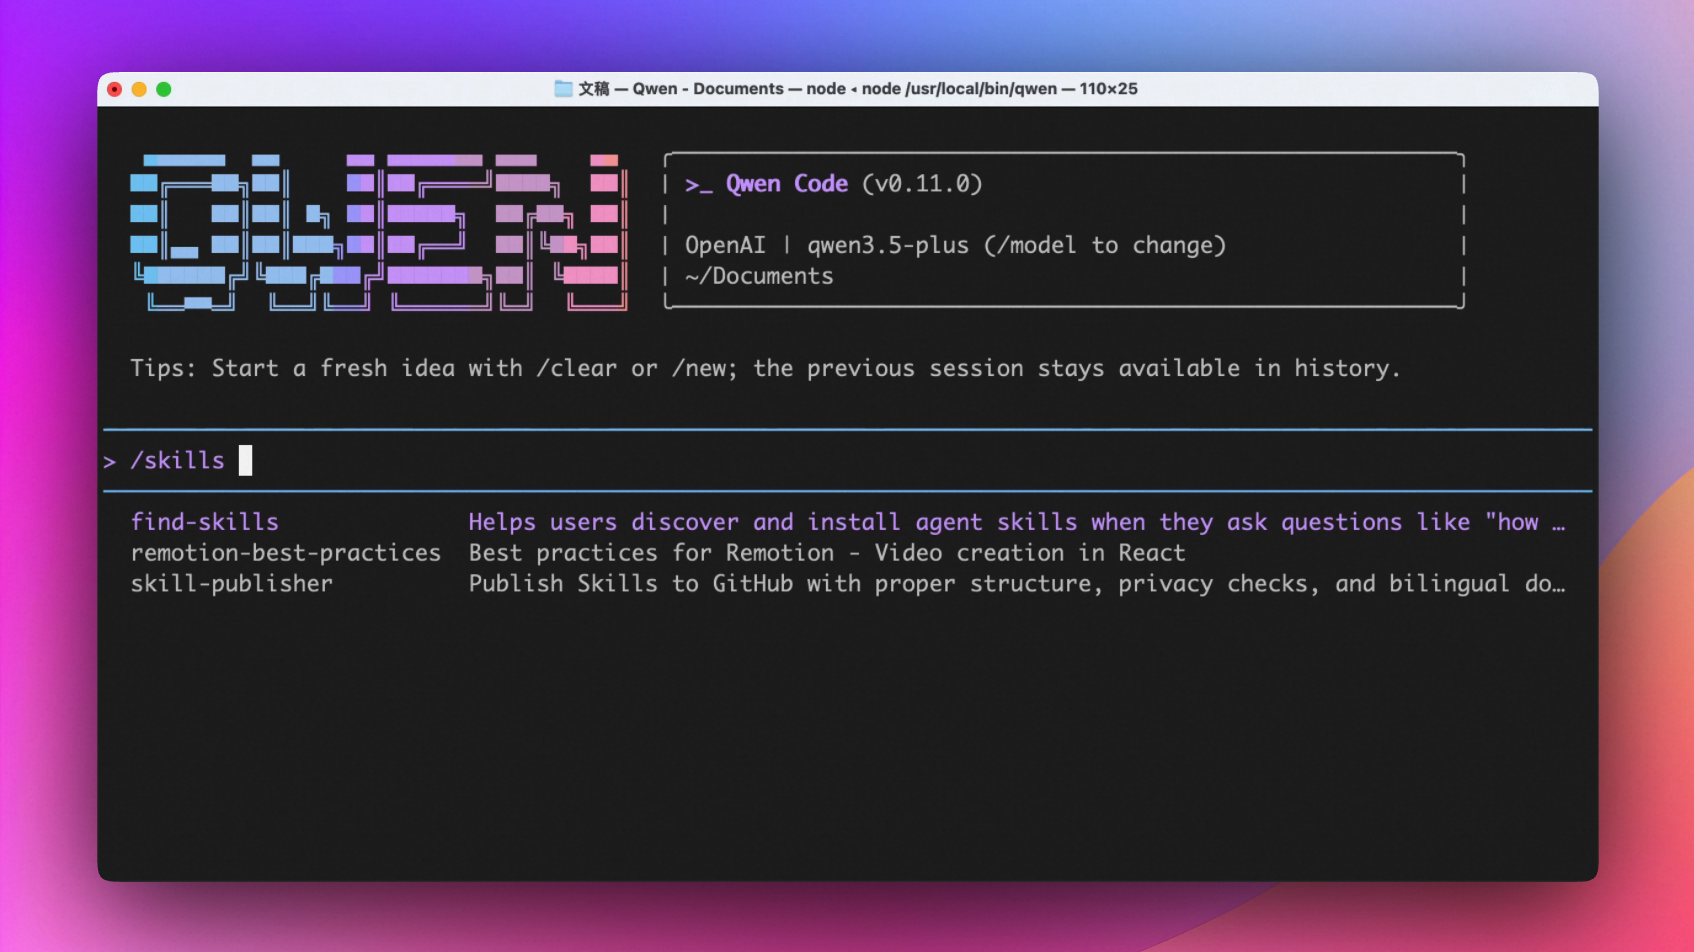The image size is (1694, 952).
Task: Click the > prompt symbol before /skills
Action: point(110,461)
